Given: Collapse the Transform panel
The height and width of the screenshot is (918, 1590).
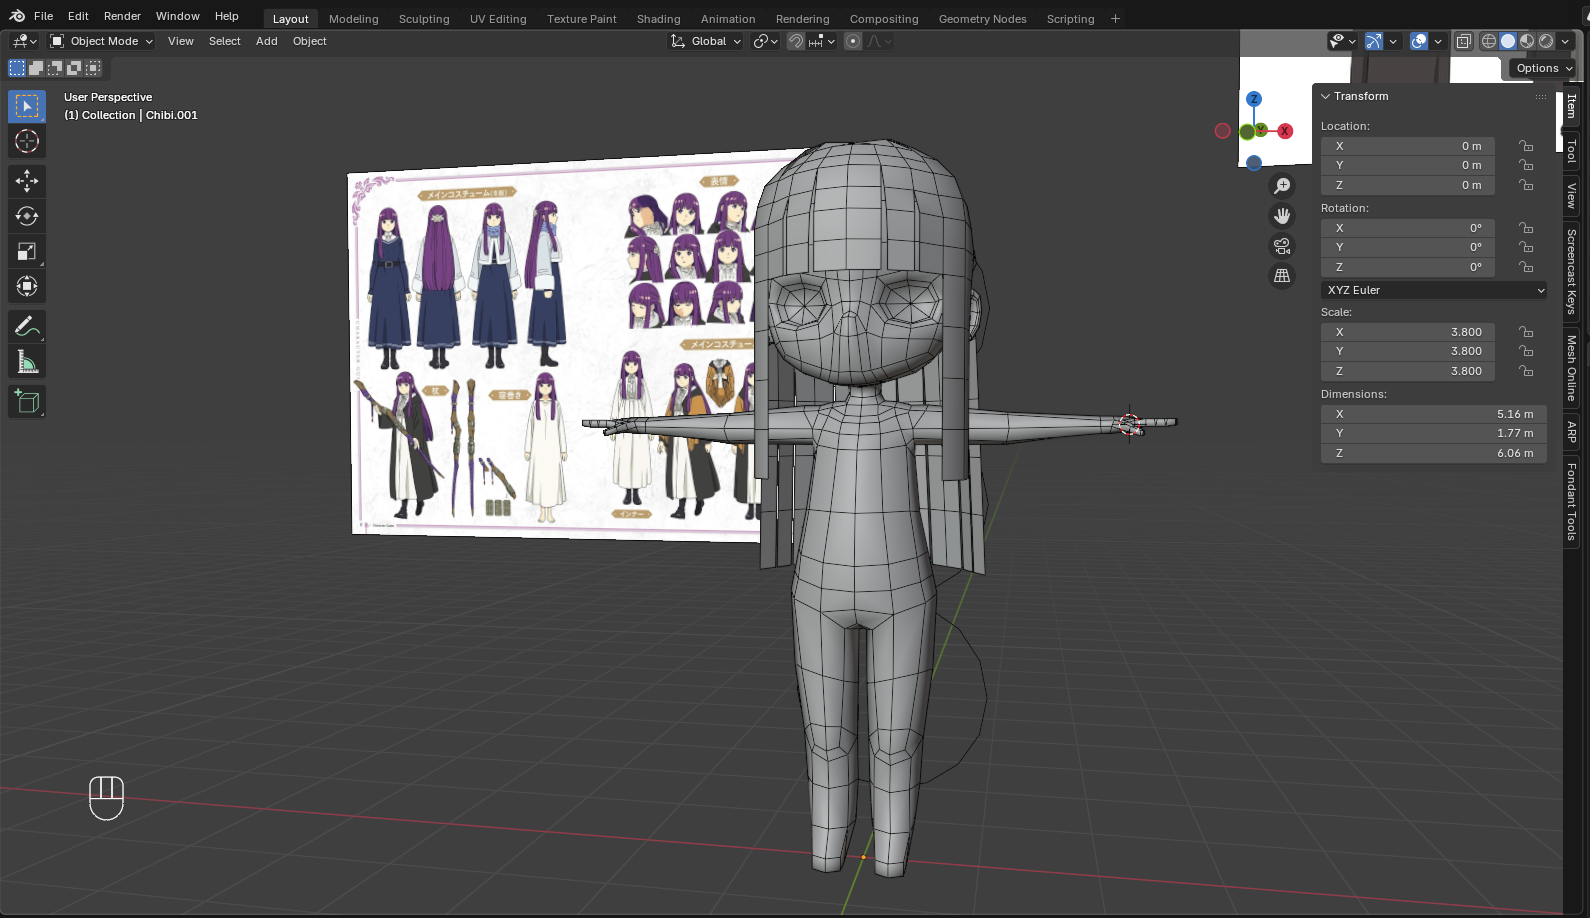Looking at the screenshot, I should coord(1326,96).
